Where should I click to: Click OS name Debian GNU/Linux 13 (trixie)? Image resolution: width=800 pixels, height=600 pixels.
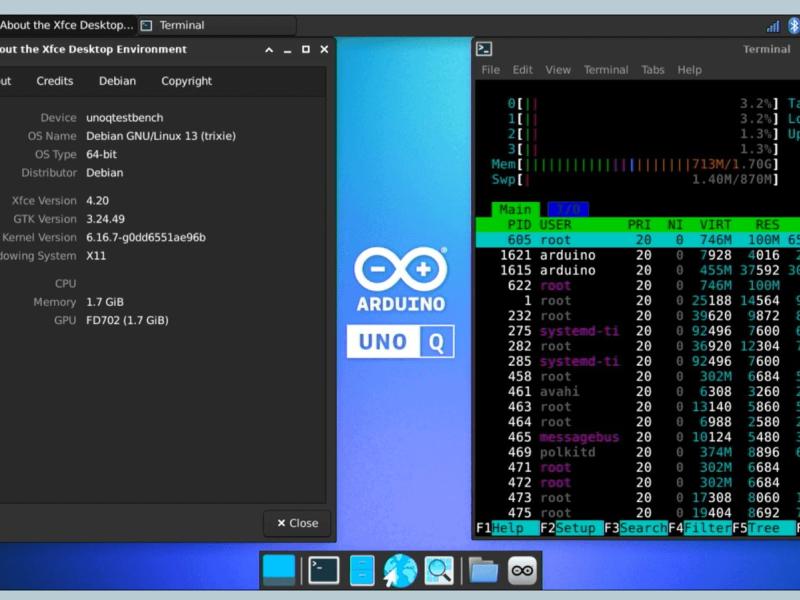[x=161, y=136]
